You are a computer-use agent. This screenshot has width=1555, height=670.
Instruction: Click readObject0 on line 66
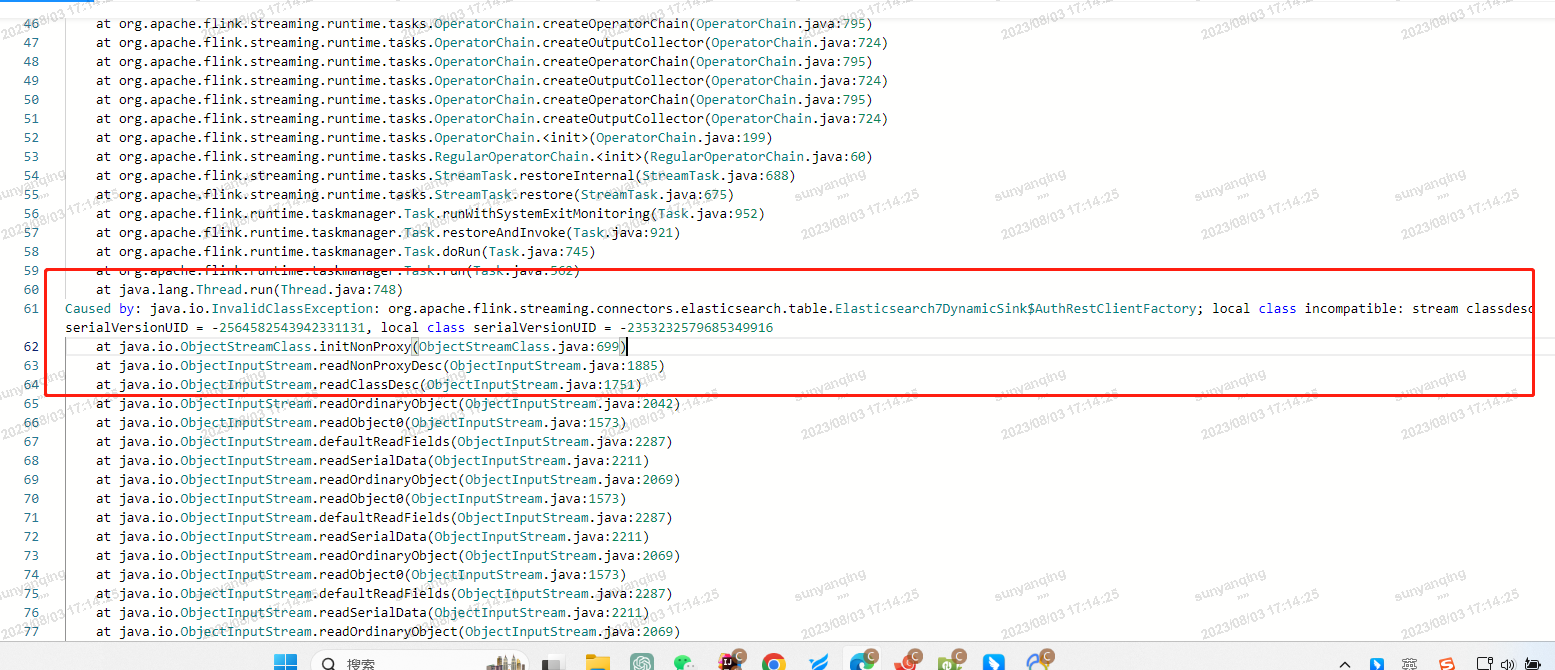(x=360, y=423)
